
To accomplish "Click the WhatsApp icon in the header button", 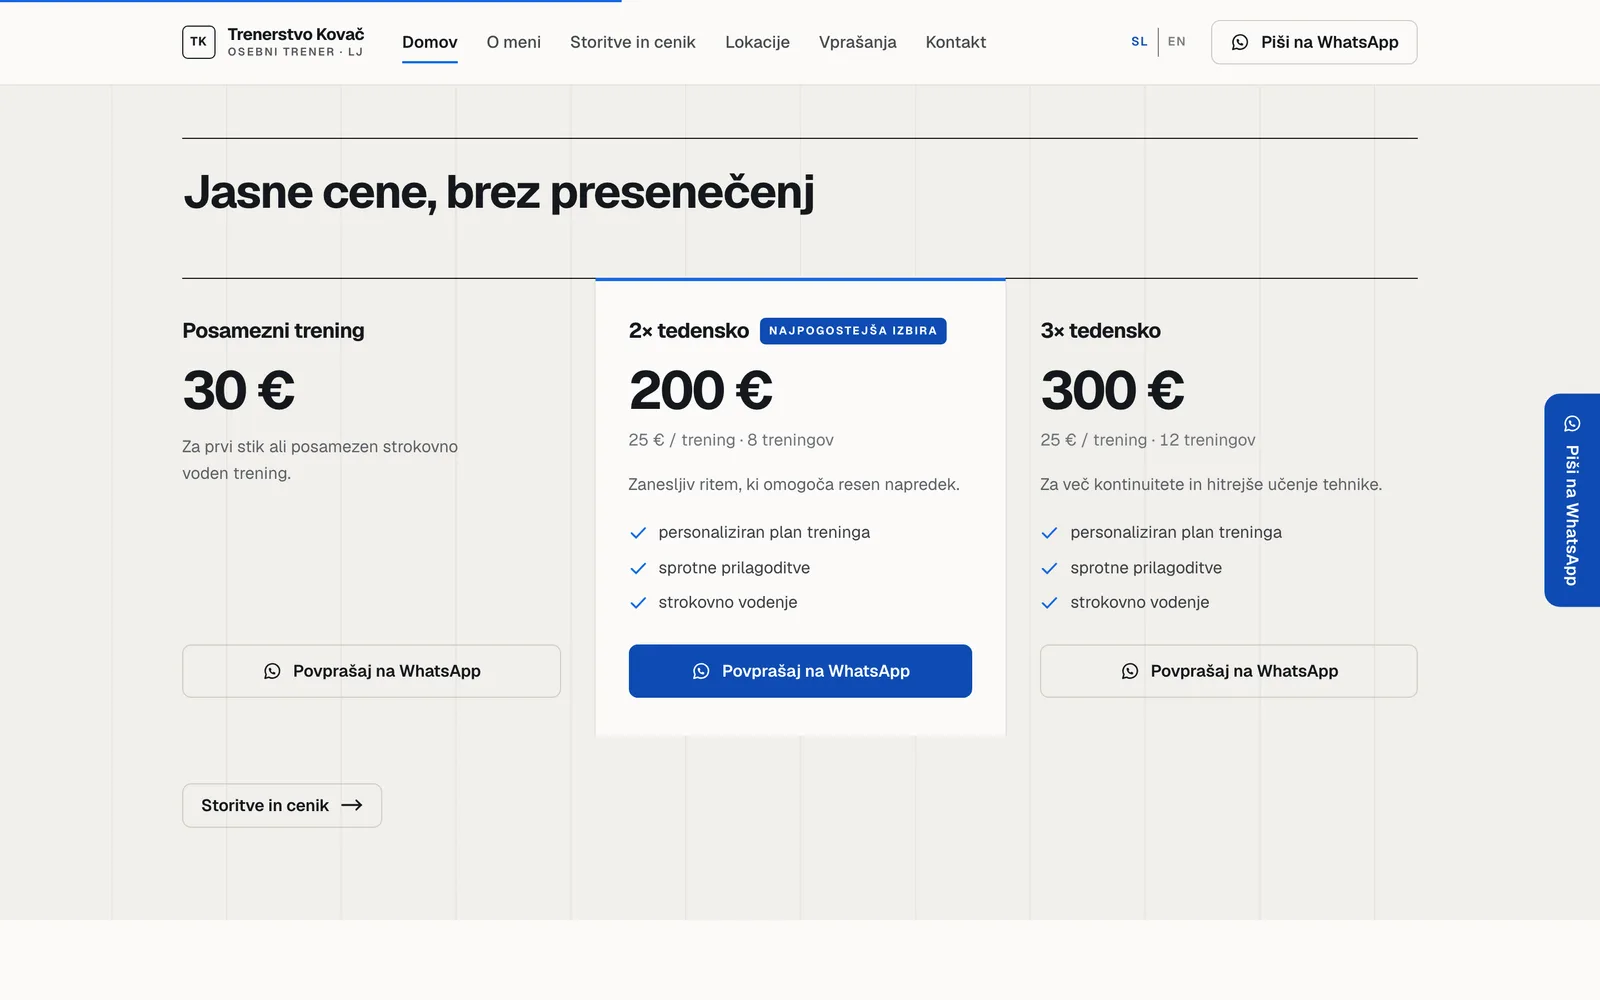I will 1240,42.
